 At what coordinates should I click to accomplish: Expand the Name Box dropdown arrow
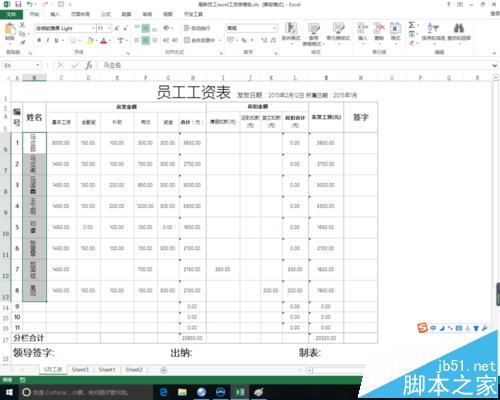pyautogui.click(x=38, y=65)
